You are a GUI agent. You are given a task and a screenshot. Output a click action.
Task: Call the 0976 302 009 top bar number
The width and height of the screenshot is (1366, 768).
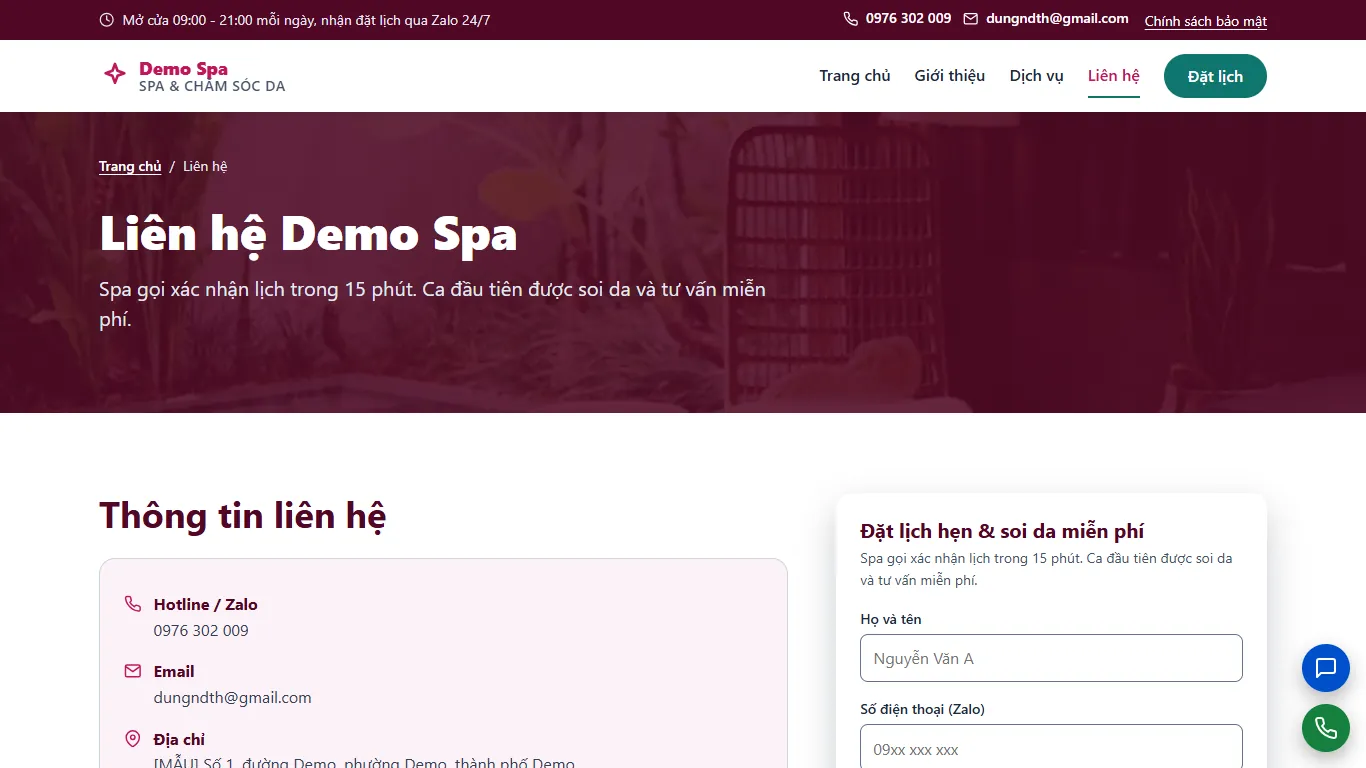(908, 19)
